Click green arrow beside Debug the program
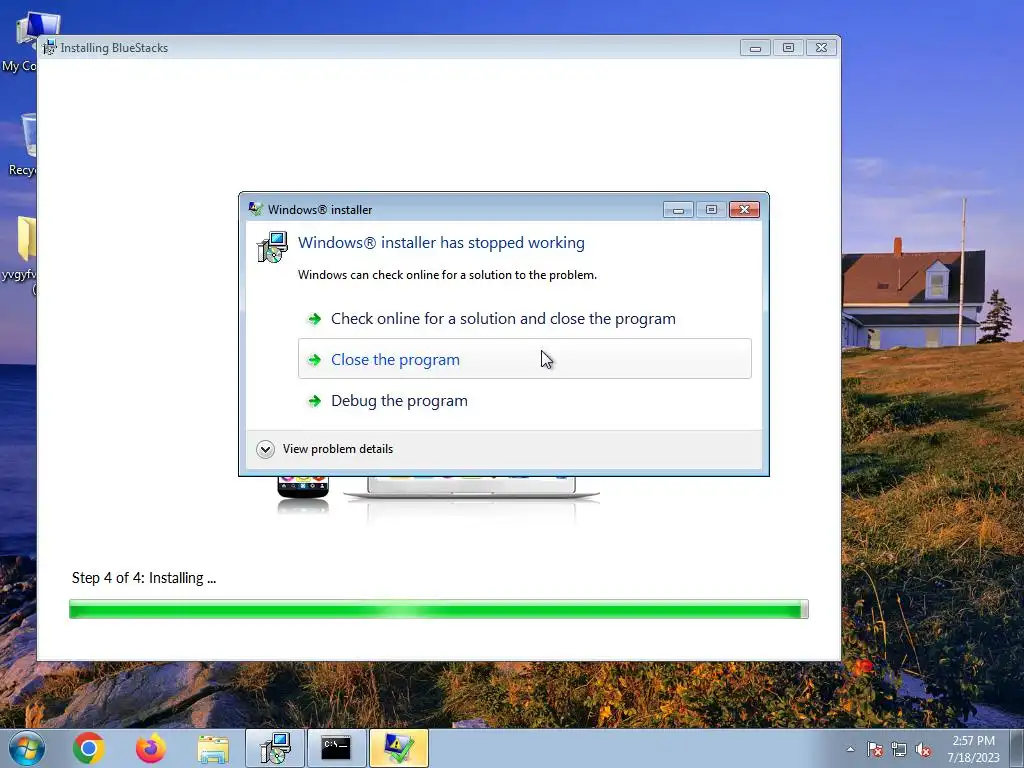This screenshot has height=768, width=1024. [314, 400]
